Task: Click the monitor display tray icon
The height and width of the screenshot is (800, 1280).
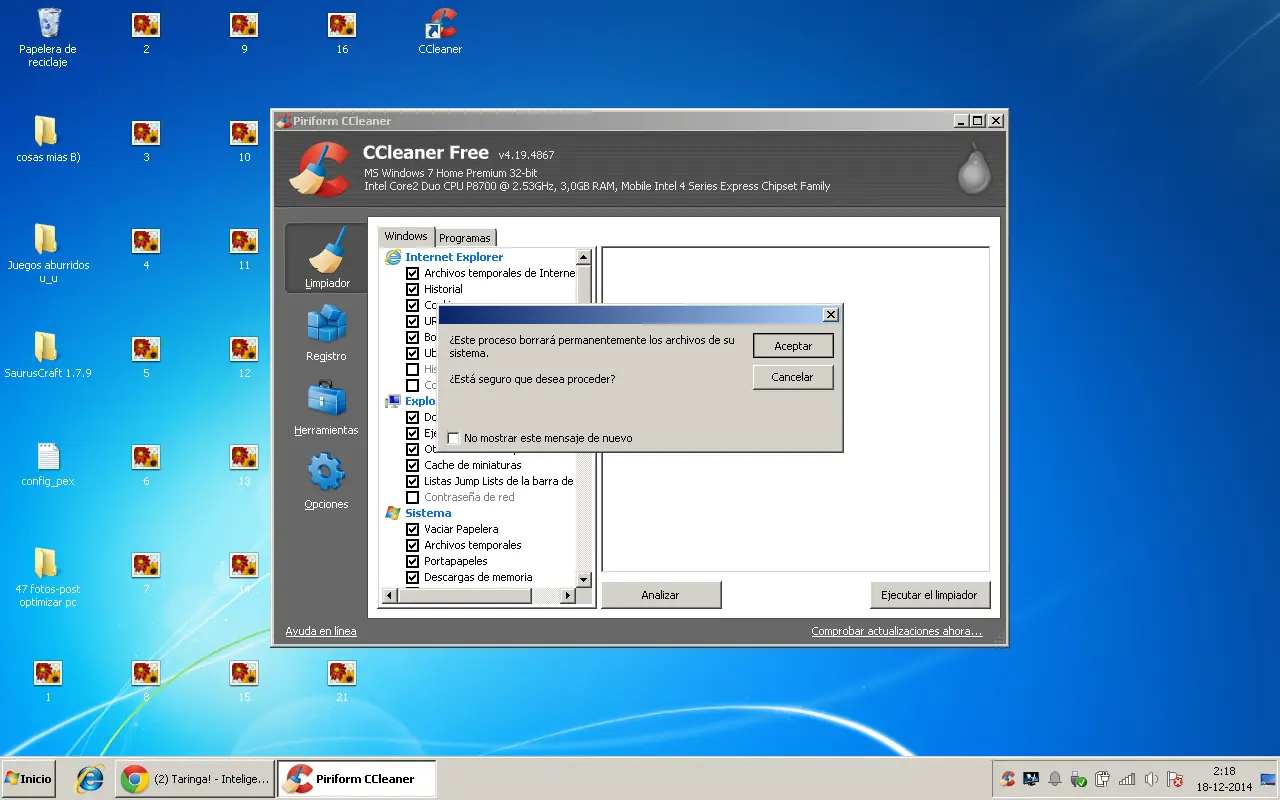Action: (x=1031, y=779)
